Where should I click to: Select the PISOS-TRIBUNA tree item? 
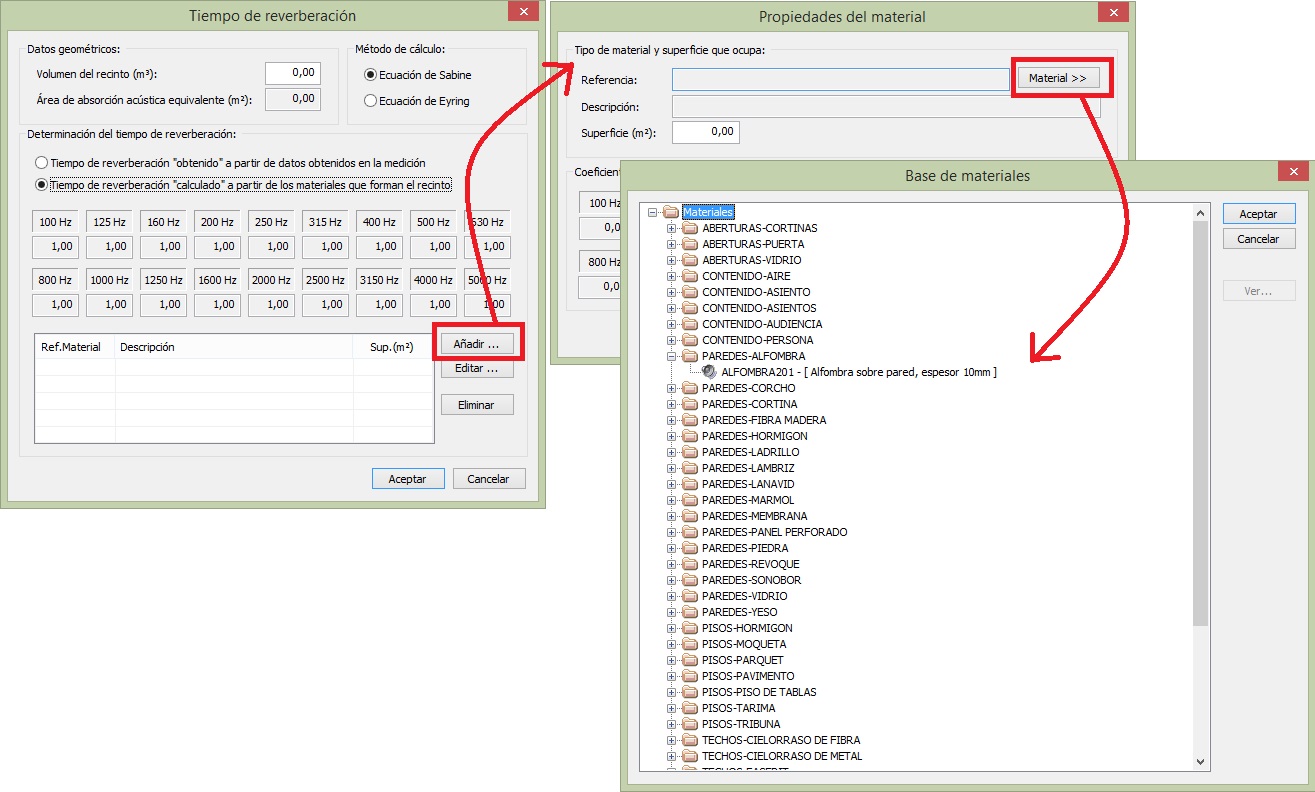(741, 724)
